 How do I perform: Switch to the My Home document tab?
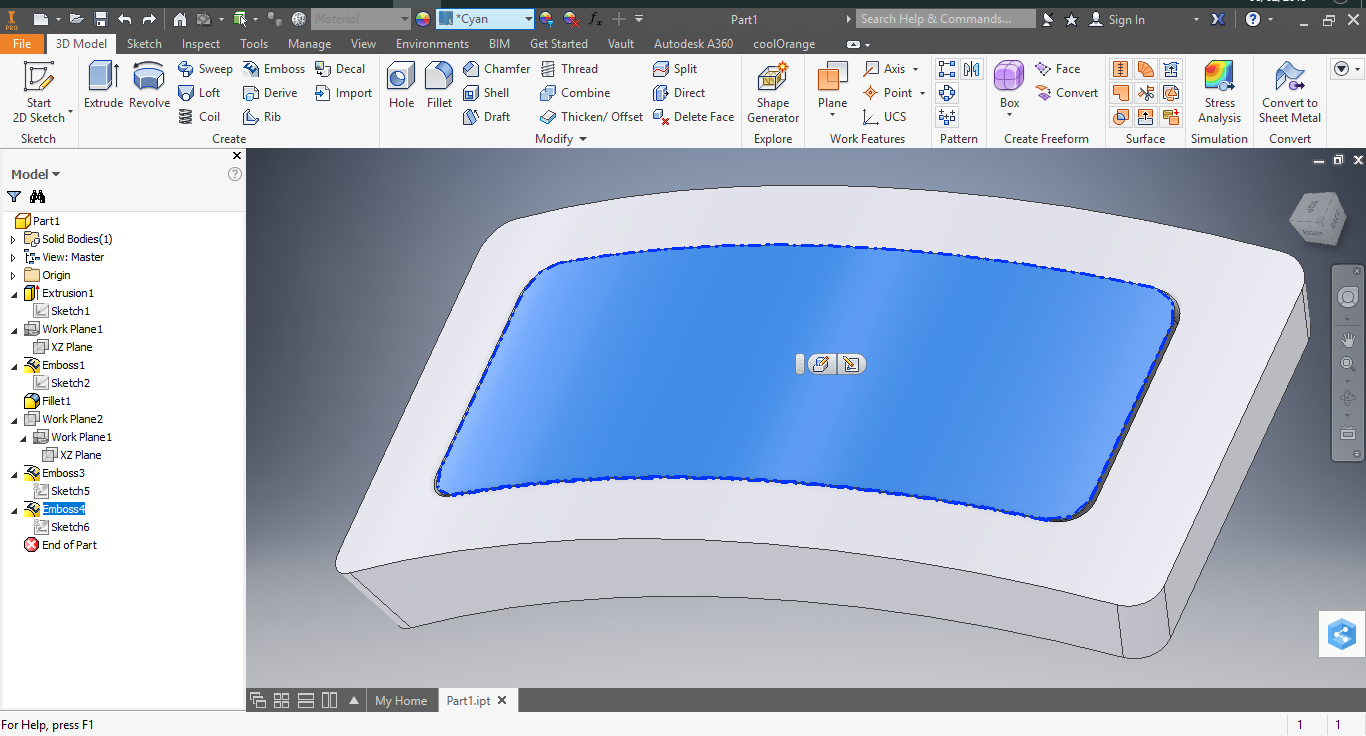(x=401, y=701)
